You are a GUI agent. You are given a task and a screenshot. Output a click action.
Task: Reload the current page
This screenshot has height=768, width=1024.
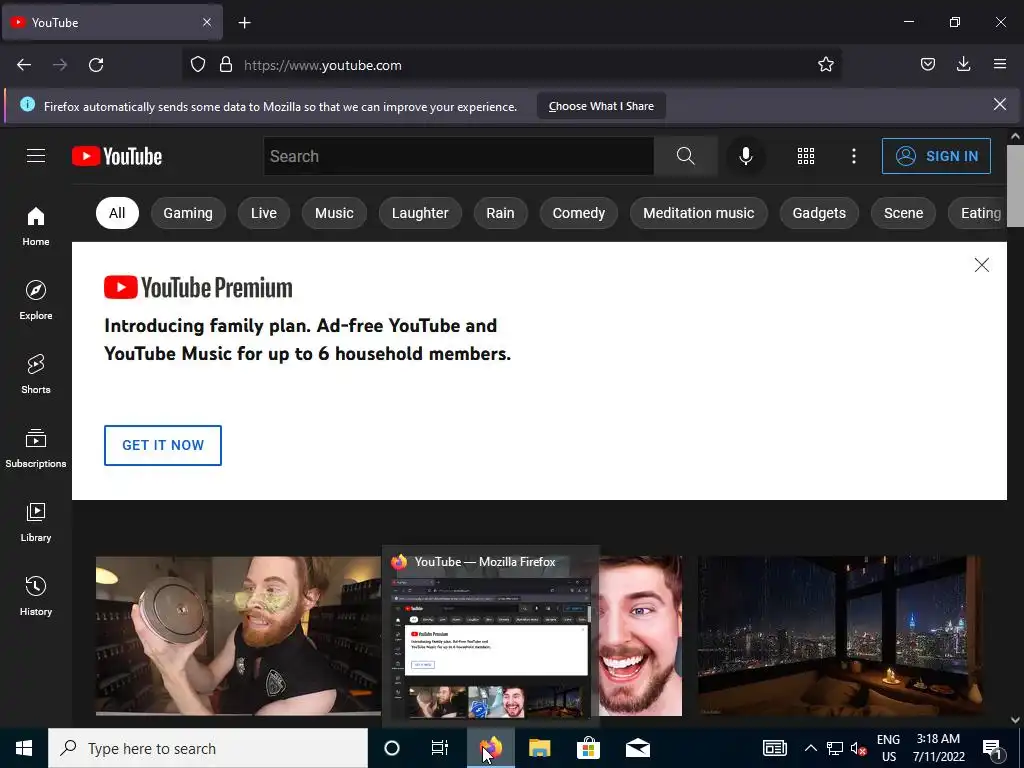point(96,65)
